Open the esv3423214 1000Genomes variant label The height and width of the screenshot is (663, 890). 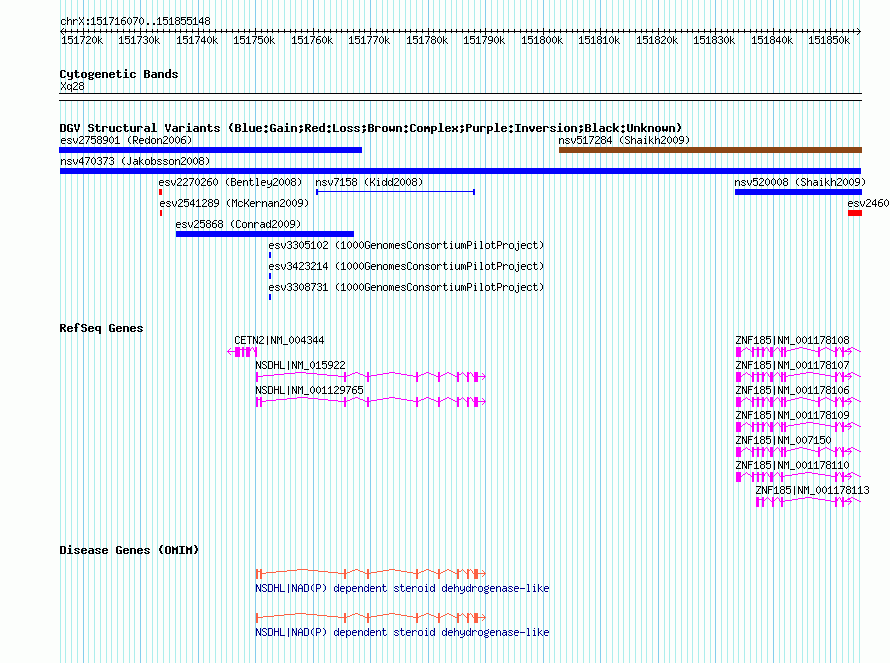(406, 266)
